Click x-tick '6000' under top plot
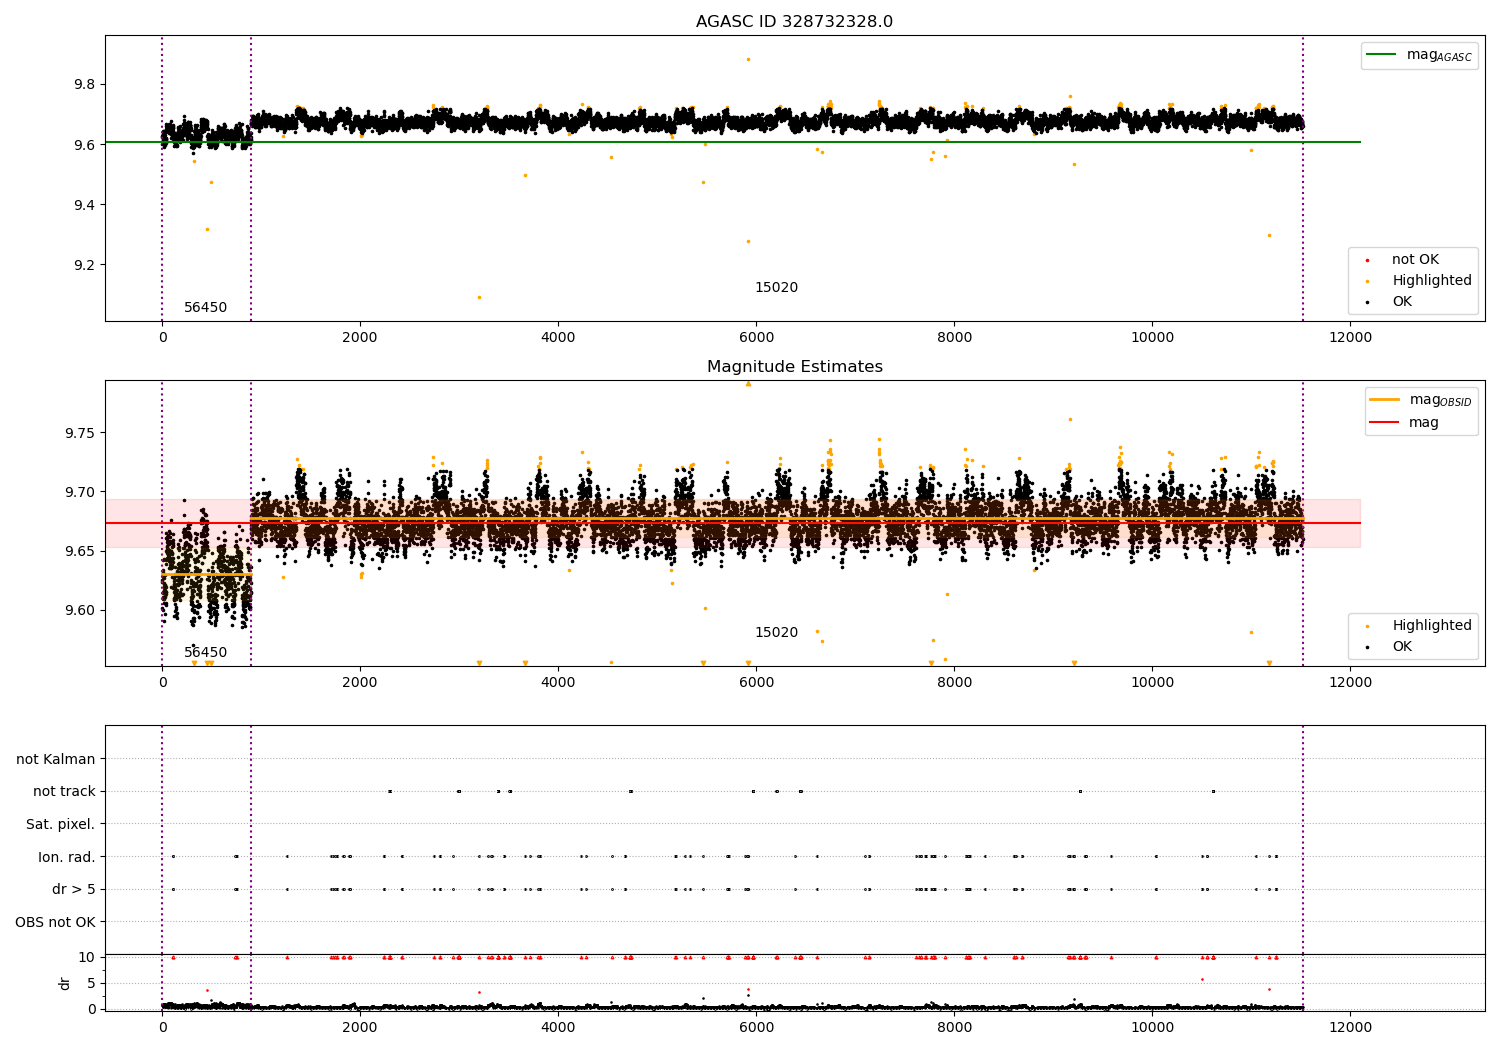Image resolution: width=1500 pixels, height=1050 pixels. click(x=756, y=338)
